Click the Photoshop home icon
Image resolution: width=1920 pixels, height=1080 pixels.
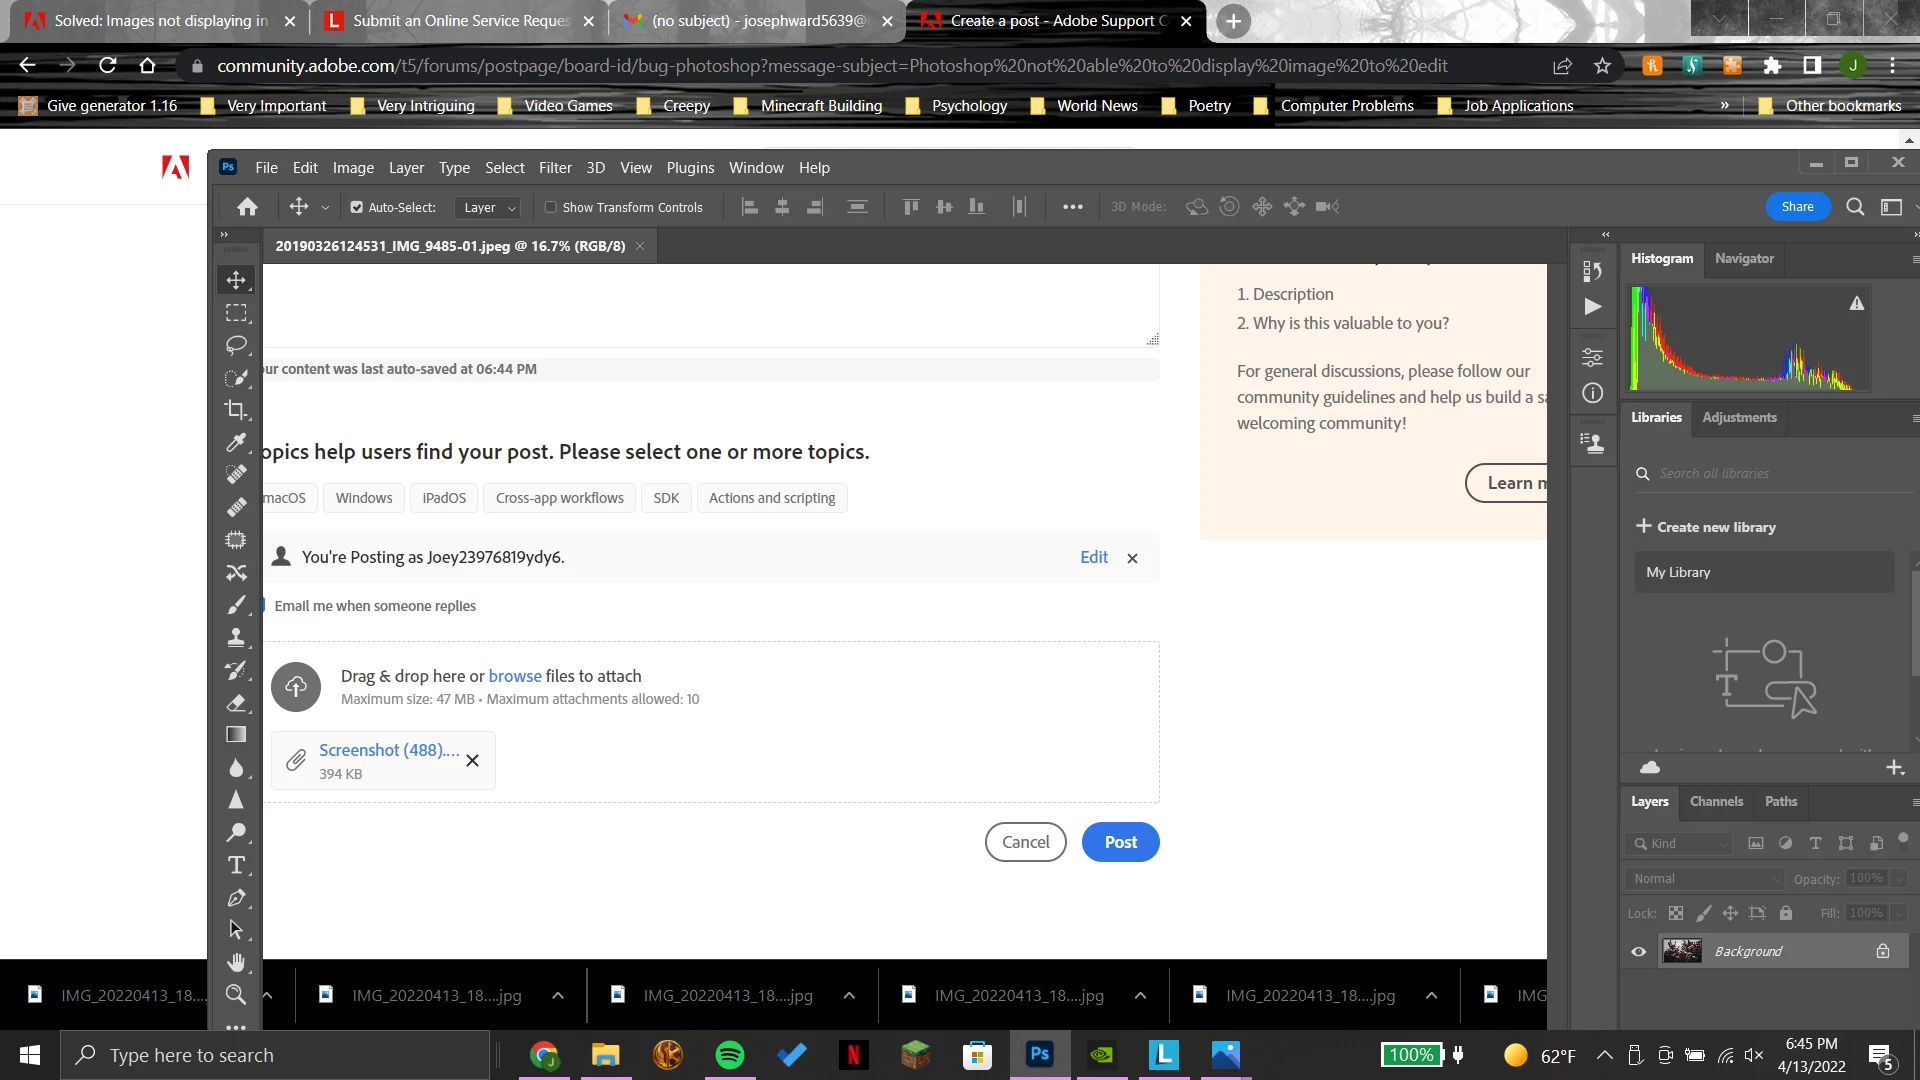[x=247, y=207]
